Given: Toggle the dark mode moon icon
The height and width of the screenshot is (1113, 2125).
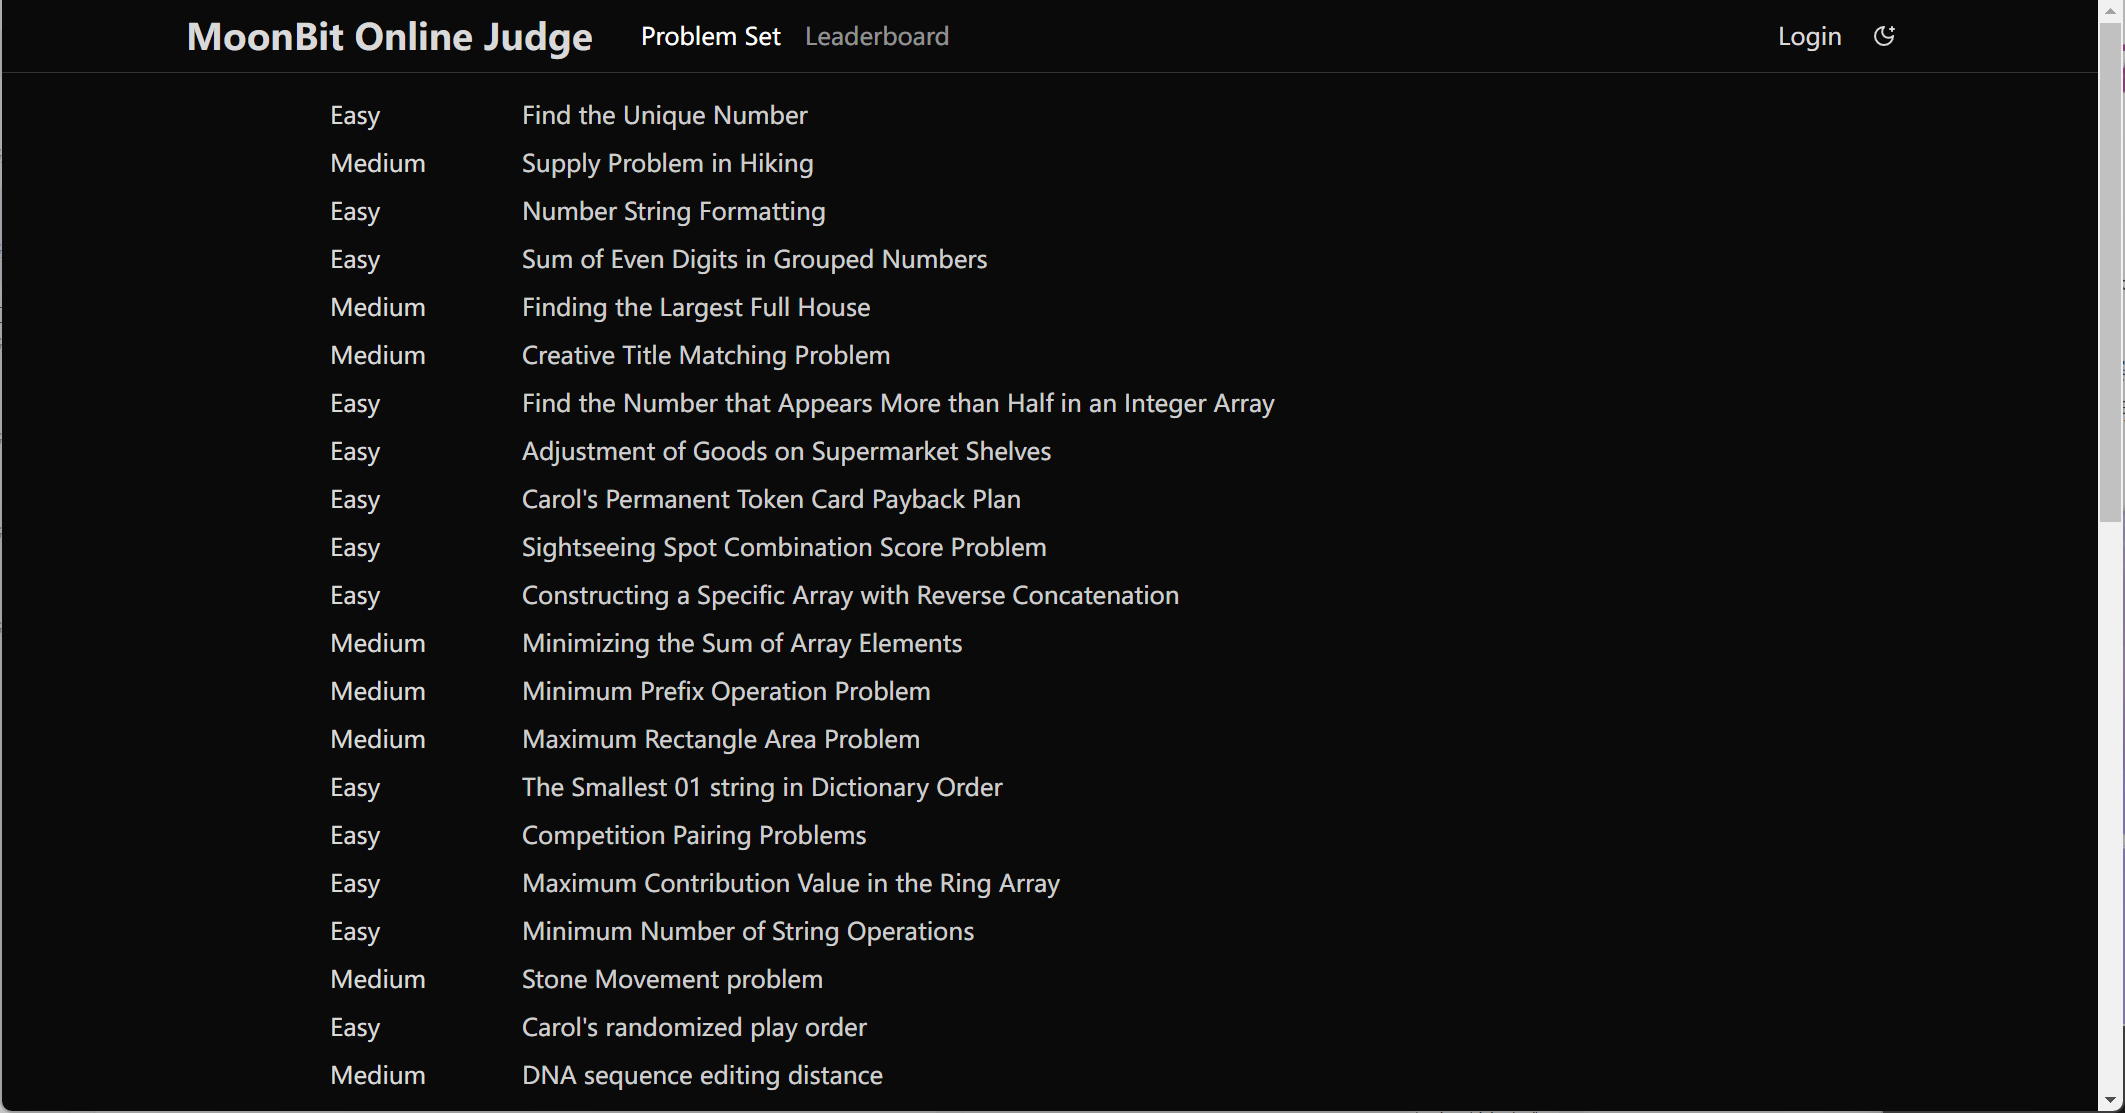Looking at the screenshot, I should [1884, 36].
